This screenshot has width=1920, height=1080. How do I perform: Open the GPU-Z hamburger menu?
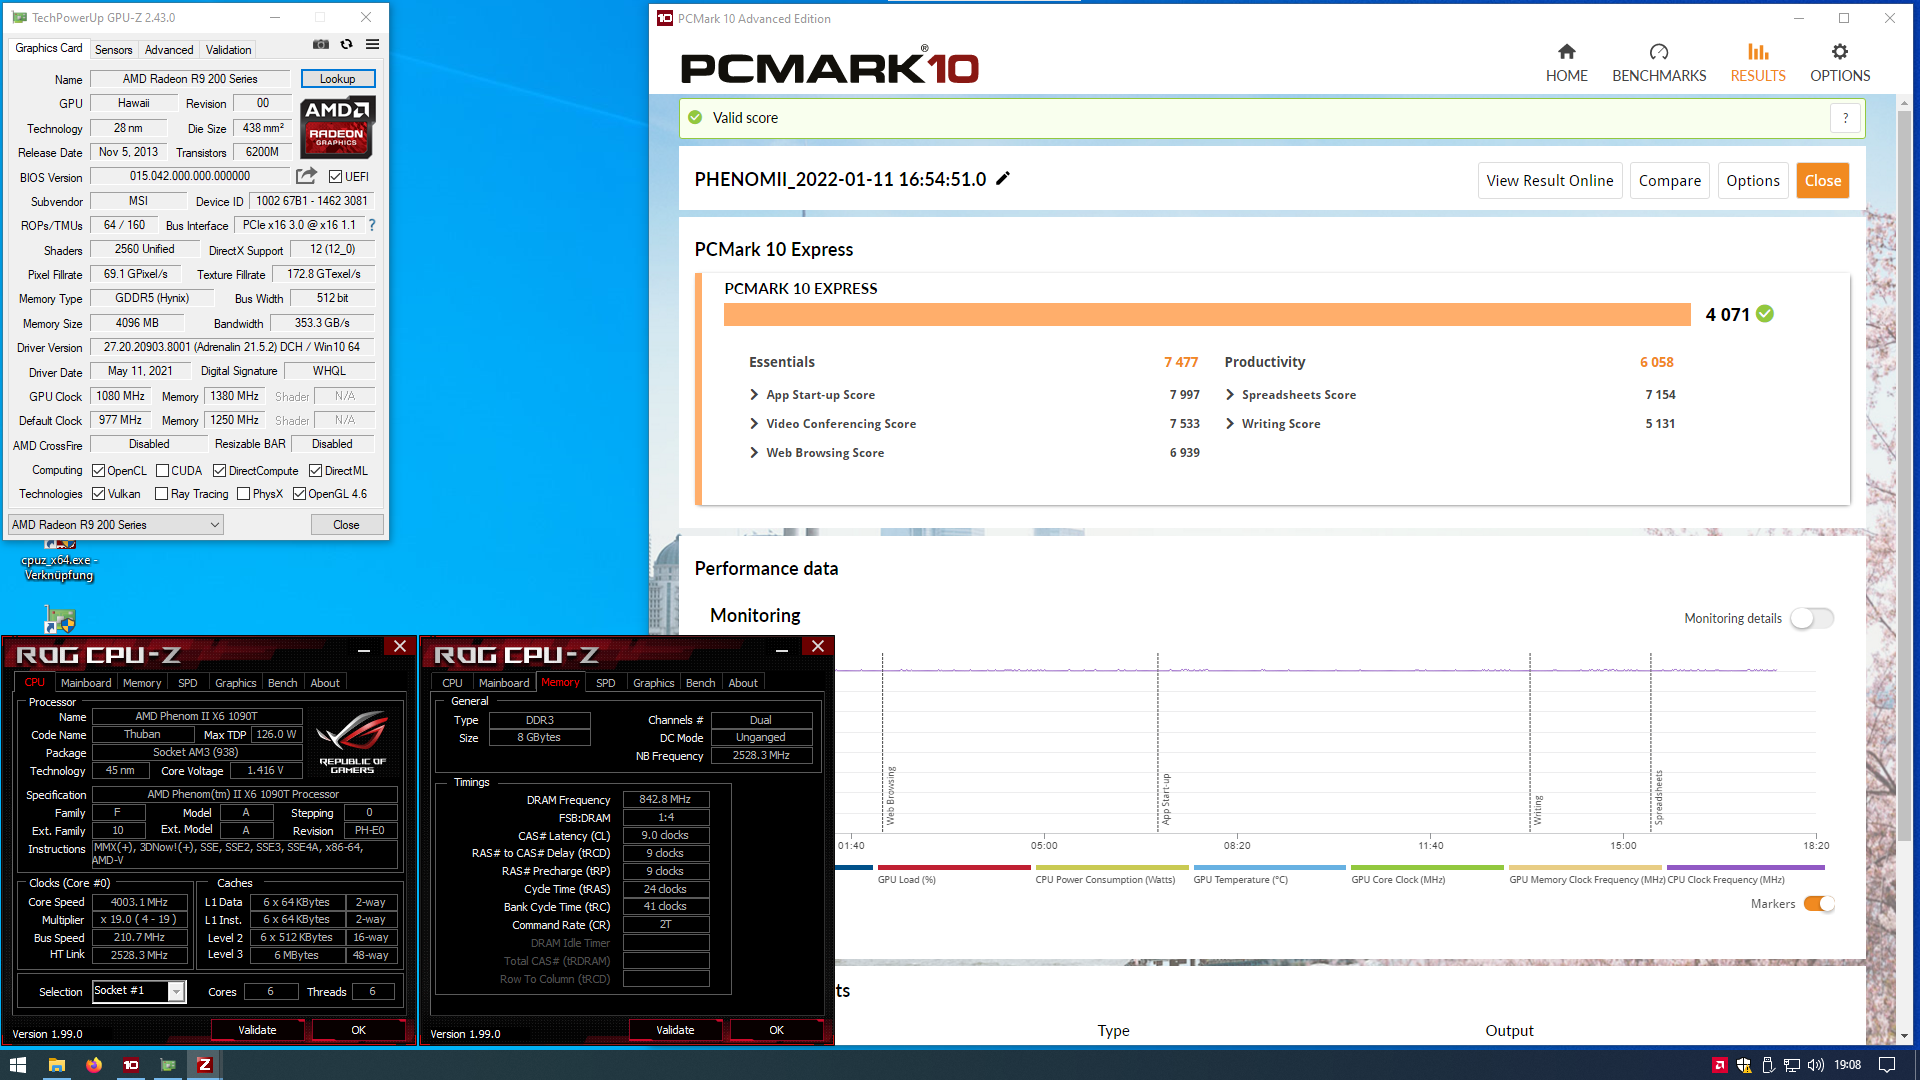pos(372,44)
